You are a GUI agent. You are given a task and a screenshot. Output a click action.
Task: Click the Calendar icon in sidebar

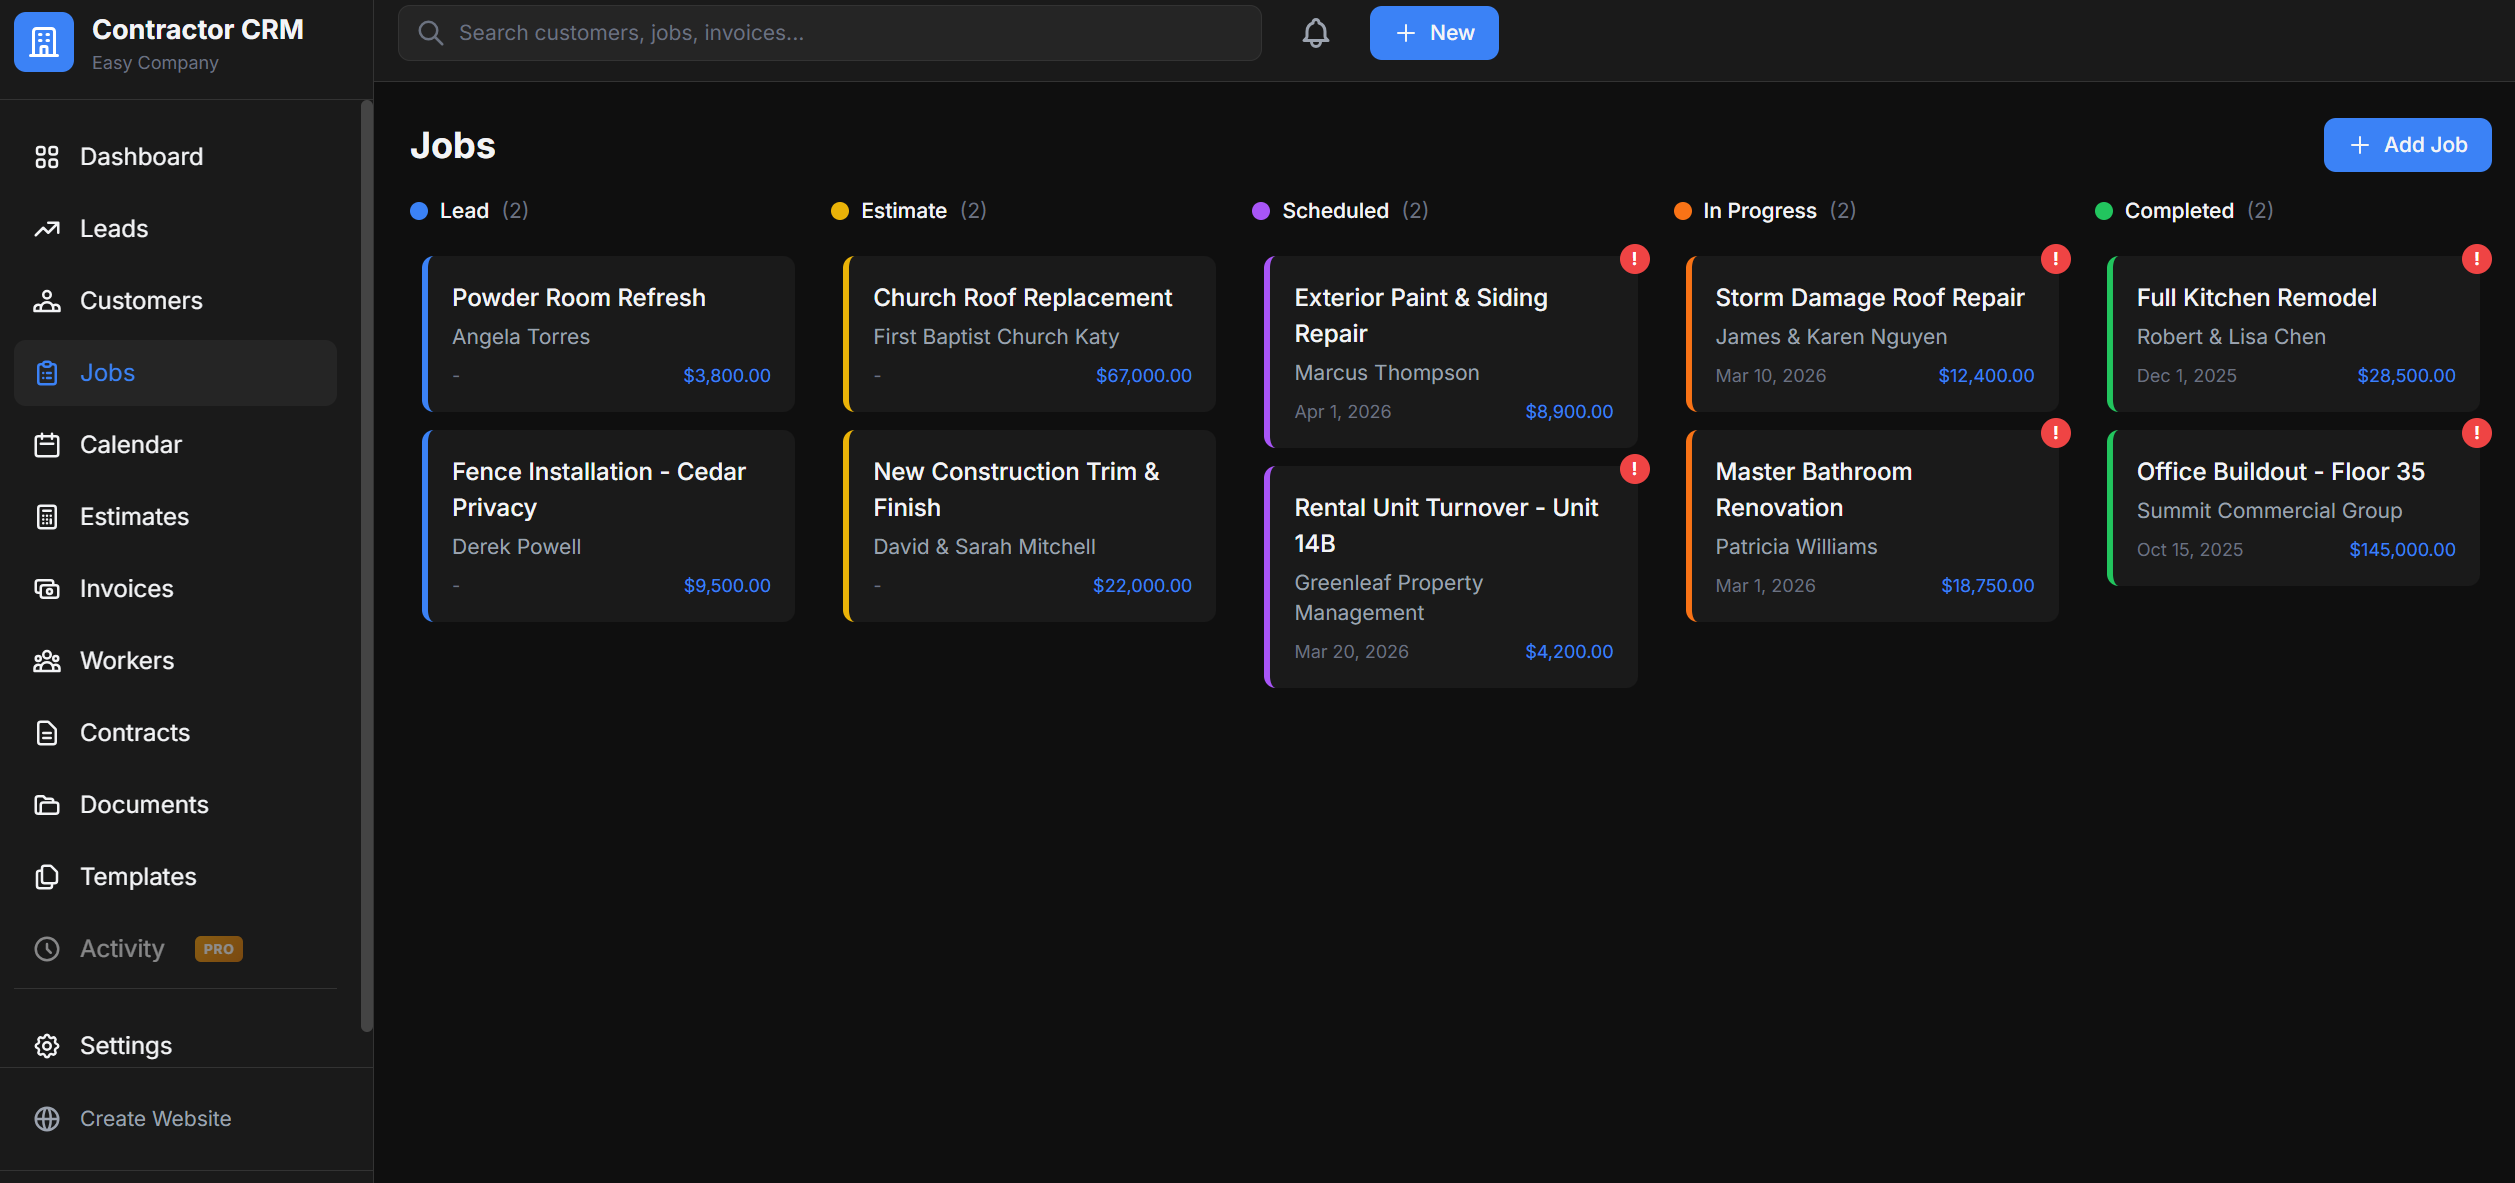(x=47, y=444)
